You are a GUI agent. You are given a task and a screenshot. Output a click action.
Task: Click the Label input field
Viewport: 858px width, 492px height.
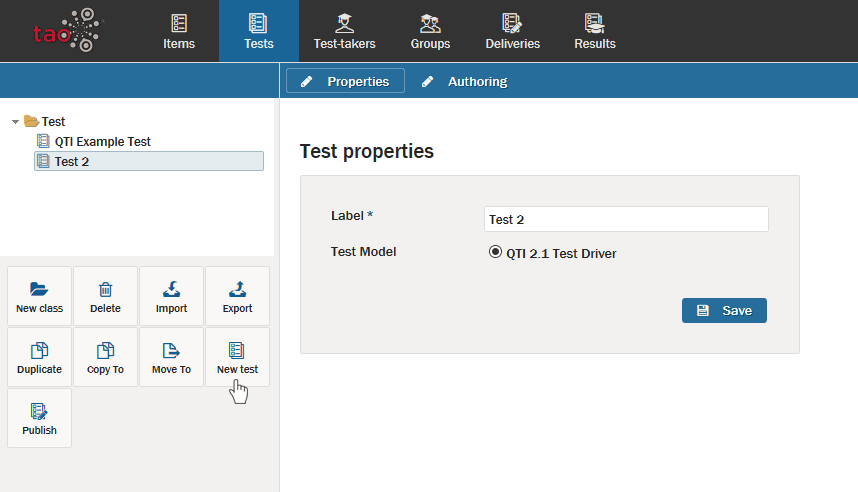pos(625,219)
